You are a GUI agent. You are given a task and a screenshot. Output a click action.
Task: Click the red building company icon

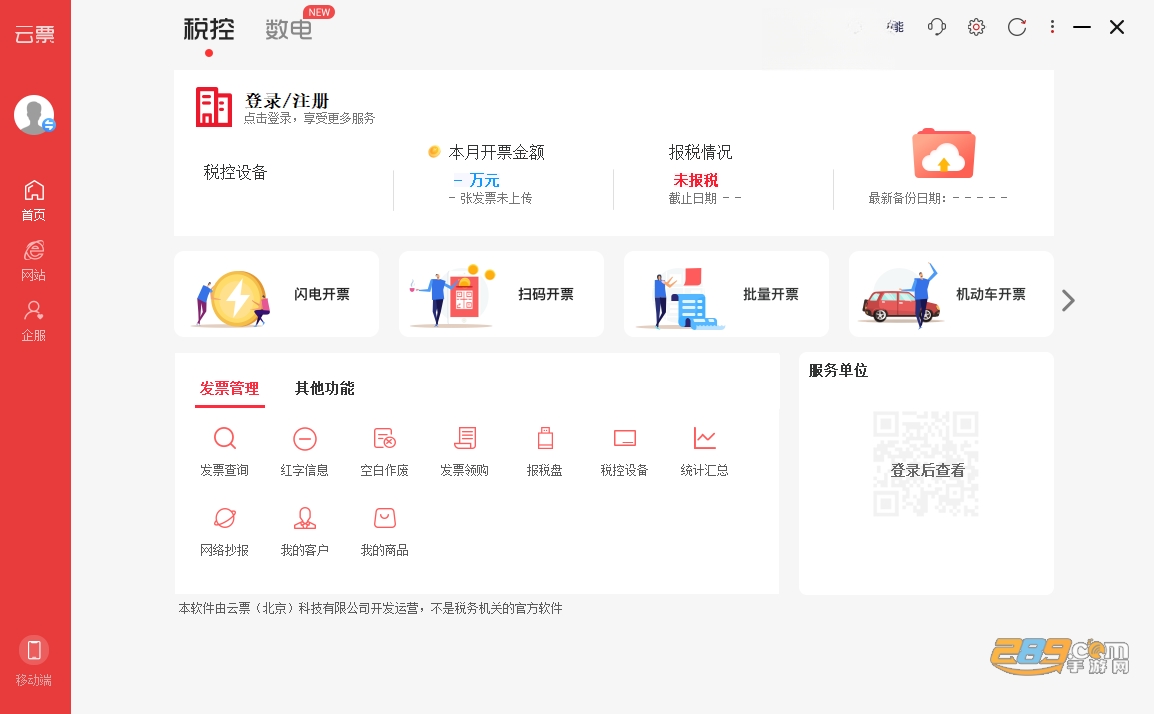[213, 107]
